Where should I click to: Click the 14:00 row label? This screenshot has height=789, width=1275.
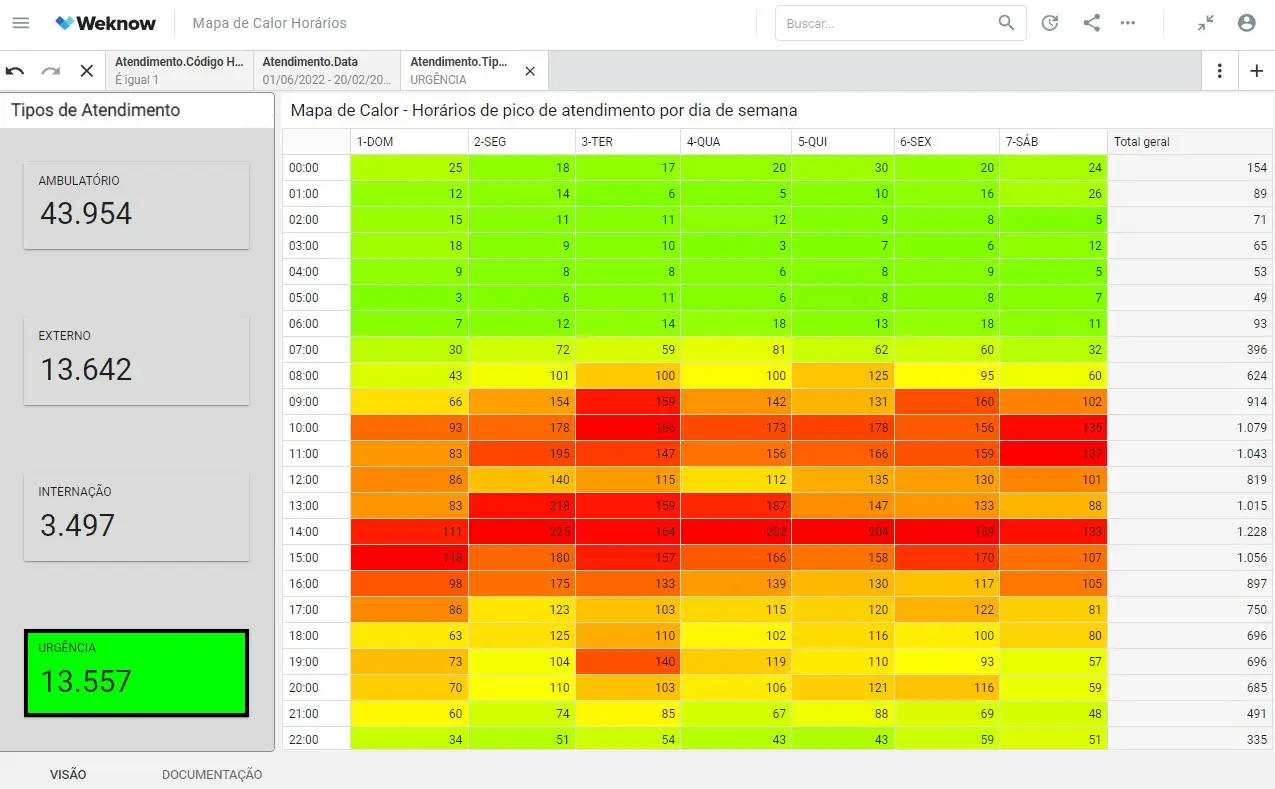[x=316, y=532]
